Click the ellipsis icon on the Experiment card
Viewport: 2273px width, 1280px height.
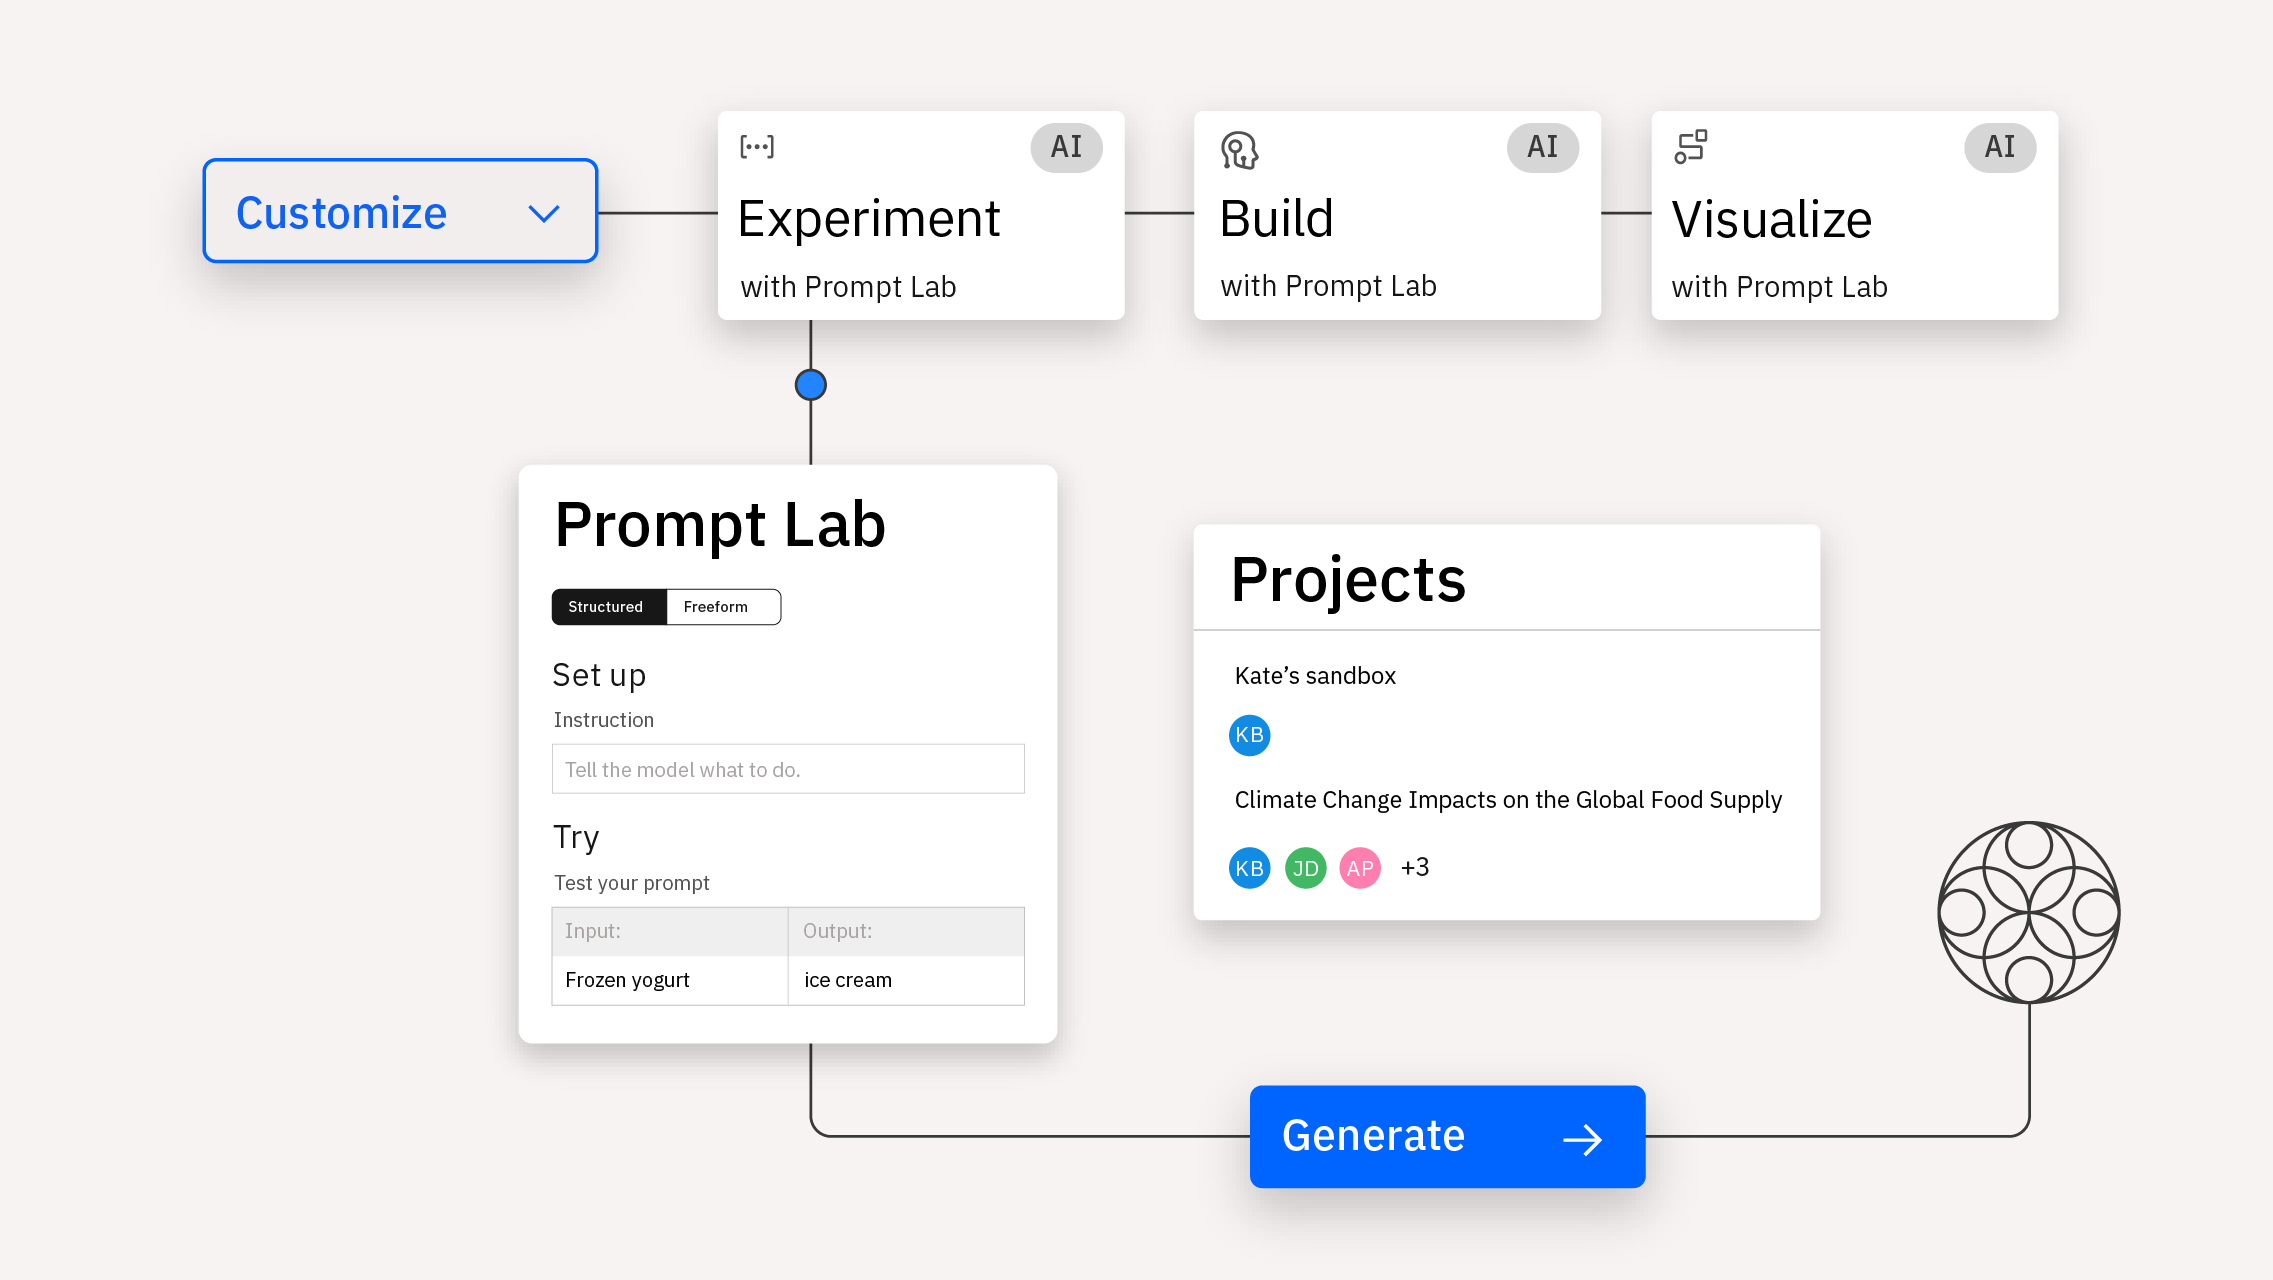tap(758, 146)
